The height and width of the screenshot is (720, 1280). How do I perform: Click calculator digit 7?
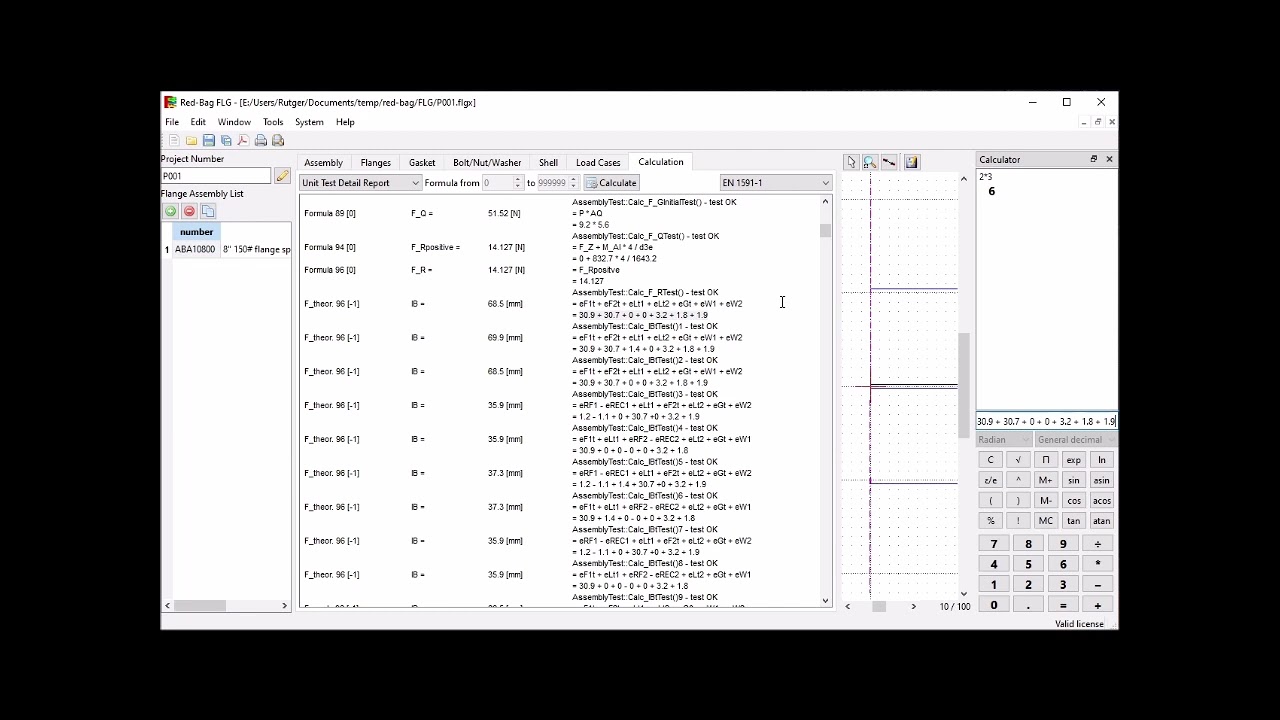994,544
